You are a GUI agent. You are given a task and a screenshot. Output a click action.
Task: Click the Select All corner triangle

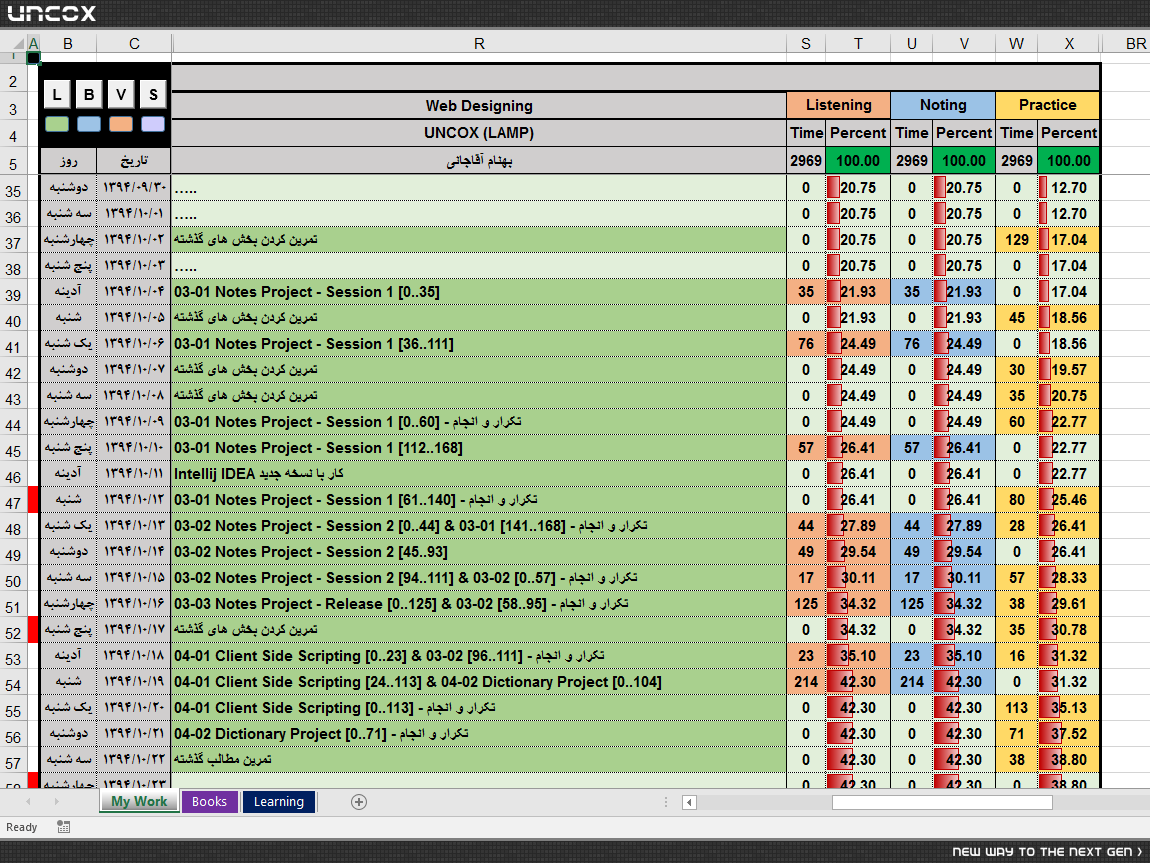[x=18, y=43]
